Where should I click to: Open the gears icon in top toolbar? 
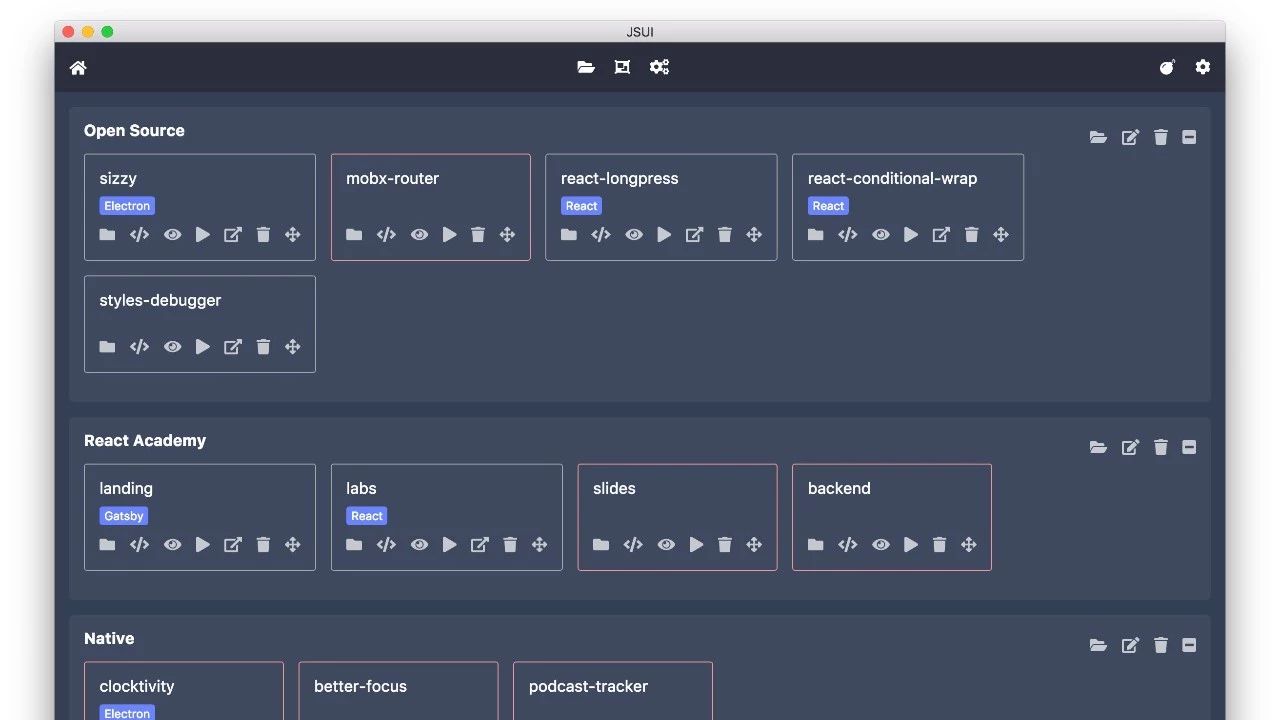click(x=659, y=67)
